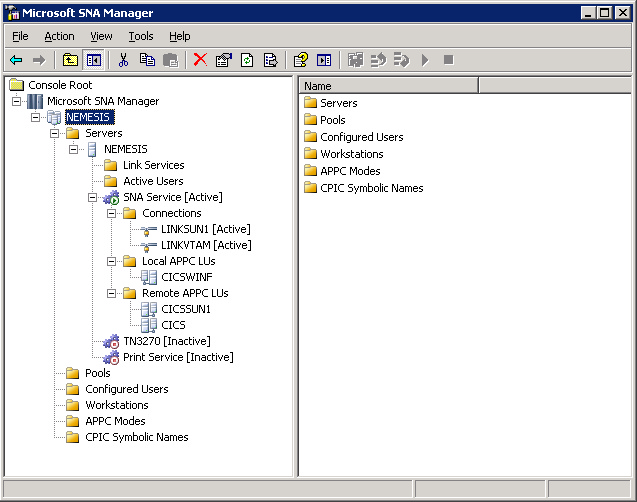Toggle the show/hide console tree button
This screenshot has width=637, height=502.
pos(93,60)
